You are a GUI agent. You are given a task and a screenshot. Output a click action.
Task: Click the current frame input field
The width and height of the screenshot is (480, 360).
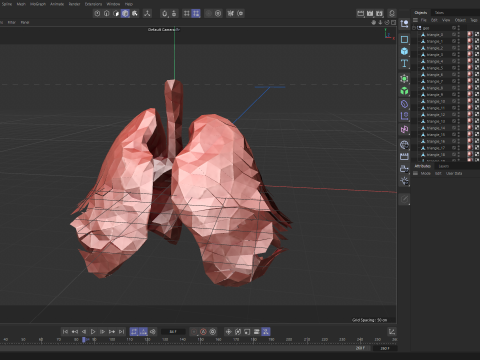[173, 332]
